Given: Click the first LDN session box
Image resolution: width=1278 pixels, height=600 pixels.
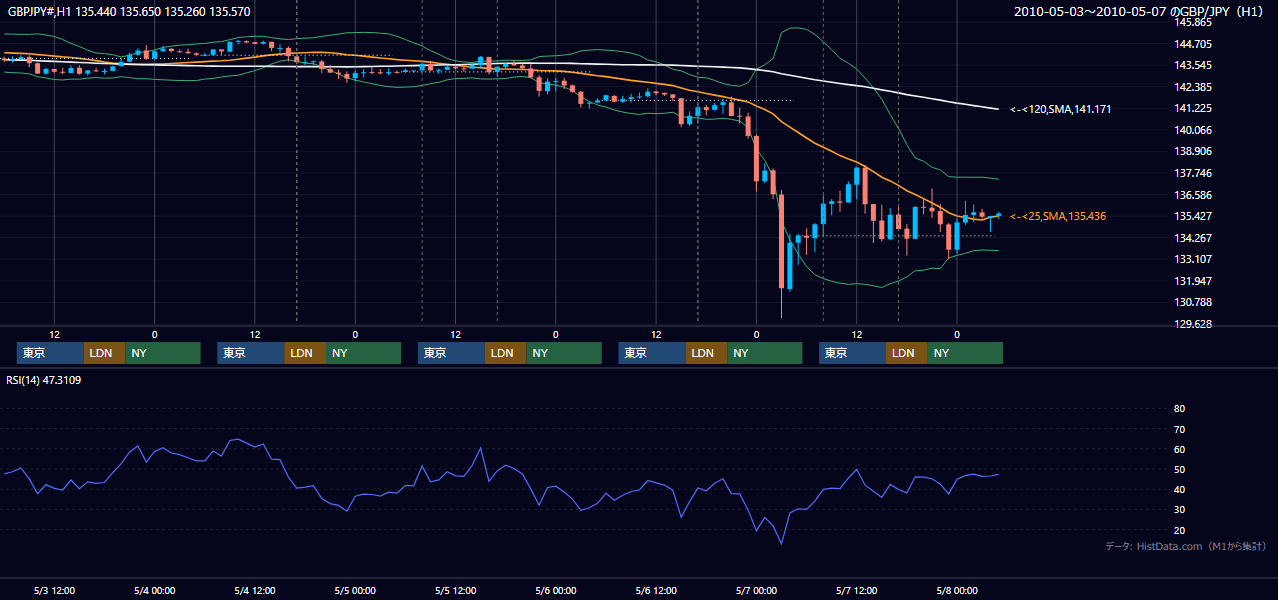Looking at the screenshot, I should coord(105,353).
